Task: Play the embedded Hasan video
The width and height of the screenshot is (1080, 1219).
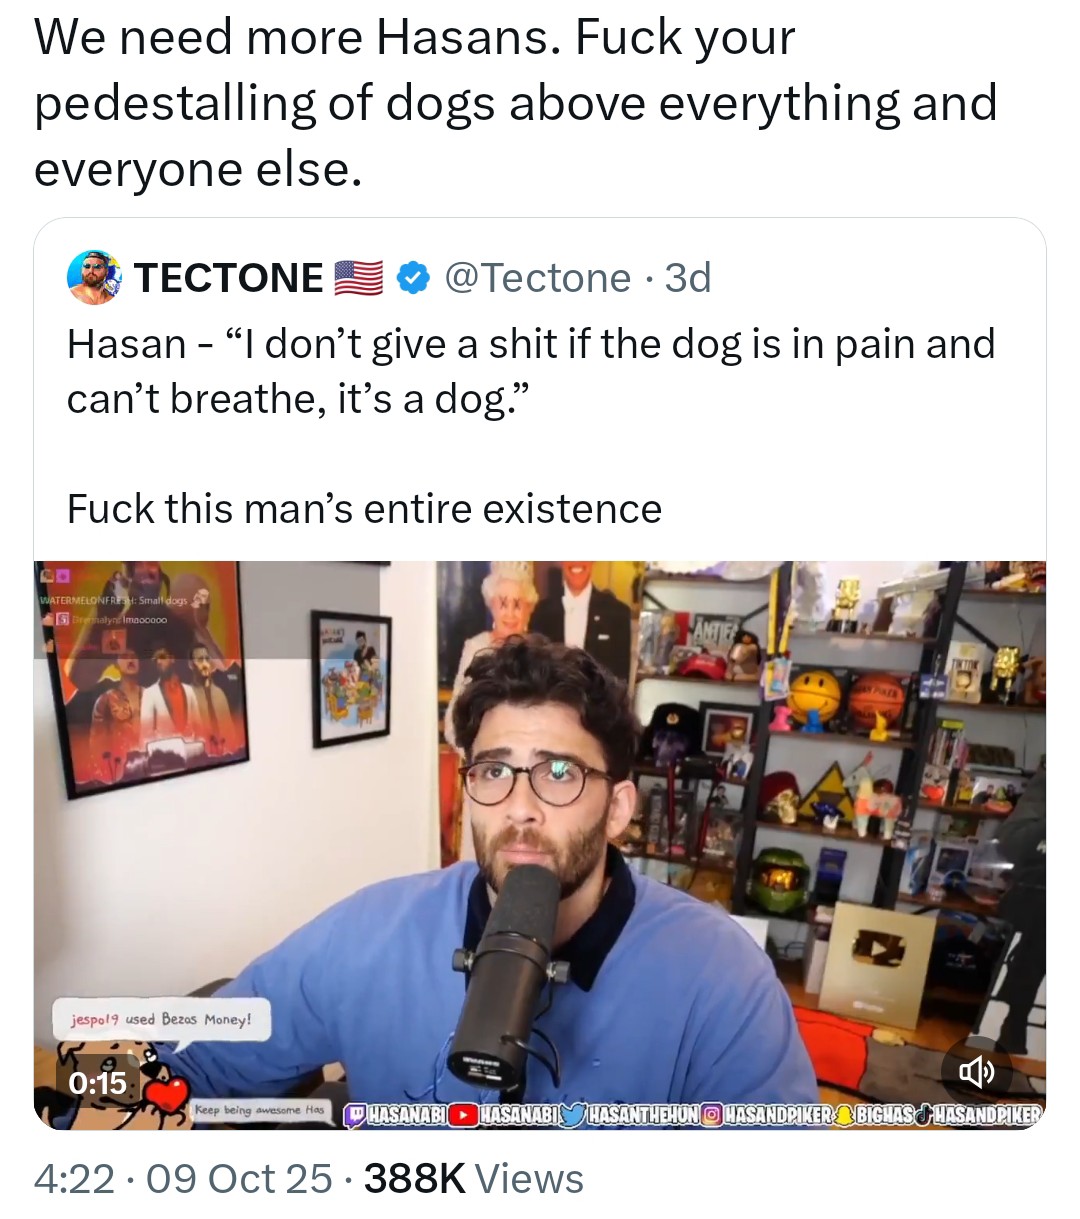Action: [x=540, y=845]
